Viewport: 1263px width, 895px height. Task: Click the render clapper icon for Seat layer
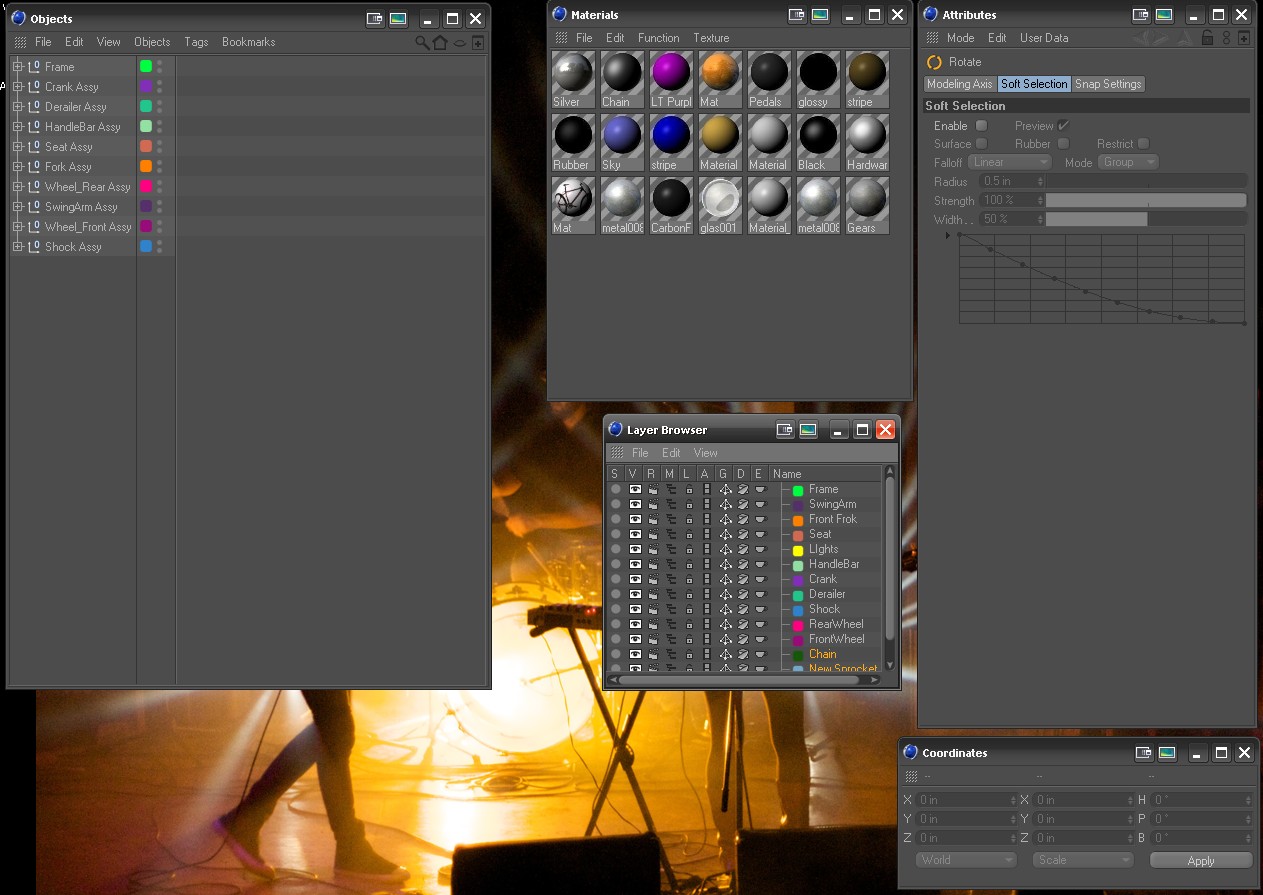pos(652,535)
